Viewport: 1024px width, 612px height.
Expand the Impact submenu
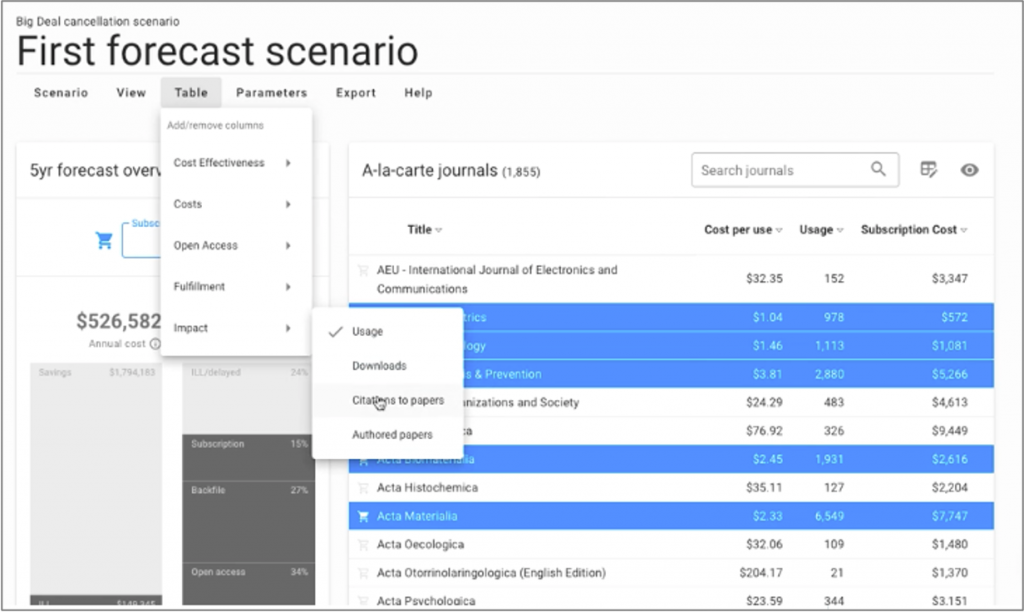click(x=236, y=328)
